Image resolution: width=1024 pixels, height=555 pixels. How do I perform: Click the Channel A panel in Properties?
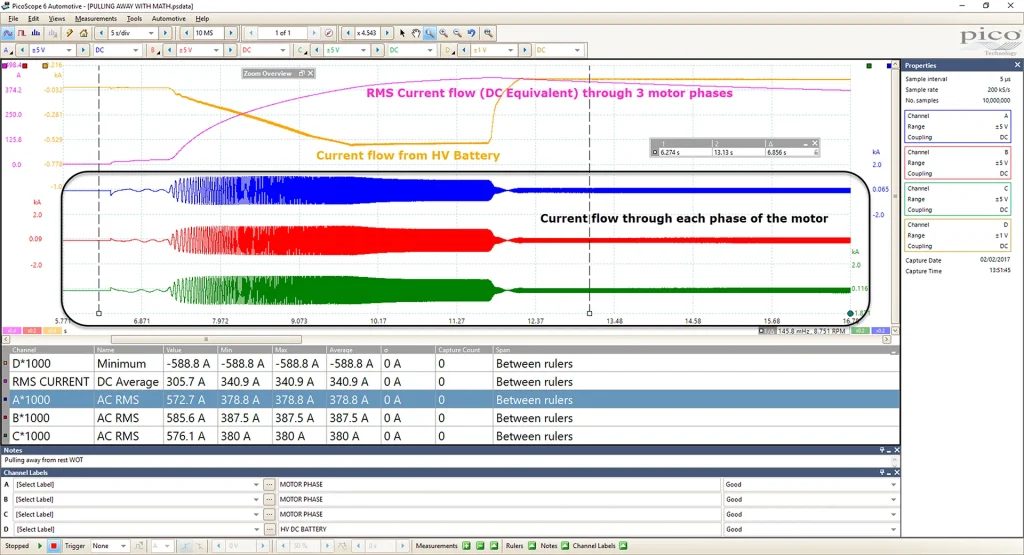pos(957,127)
